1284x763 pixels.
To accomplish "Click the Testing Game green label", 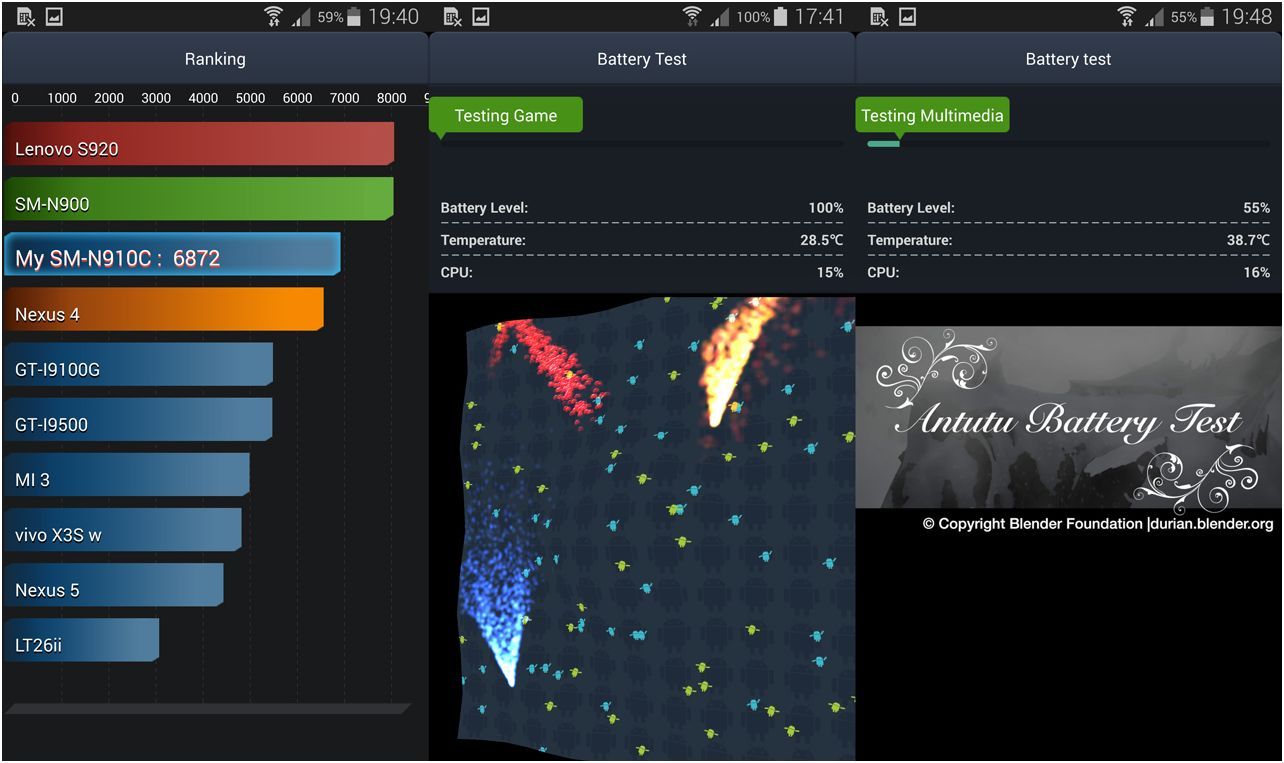I will point(505,115).
